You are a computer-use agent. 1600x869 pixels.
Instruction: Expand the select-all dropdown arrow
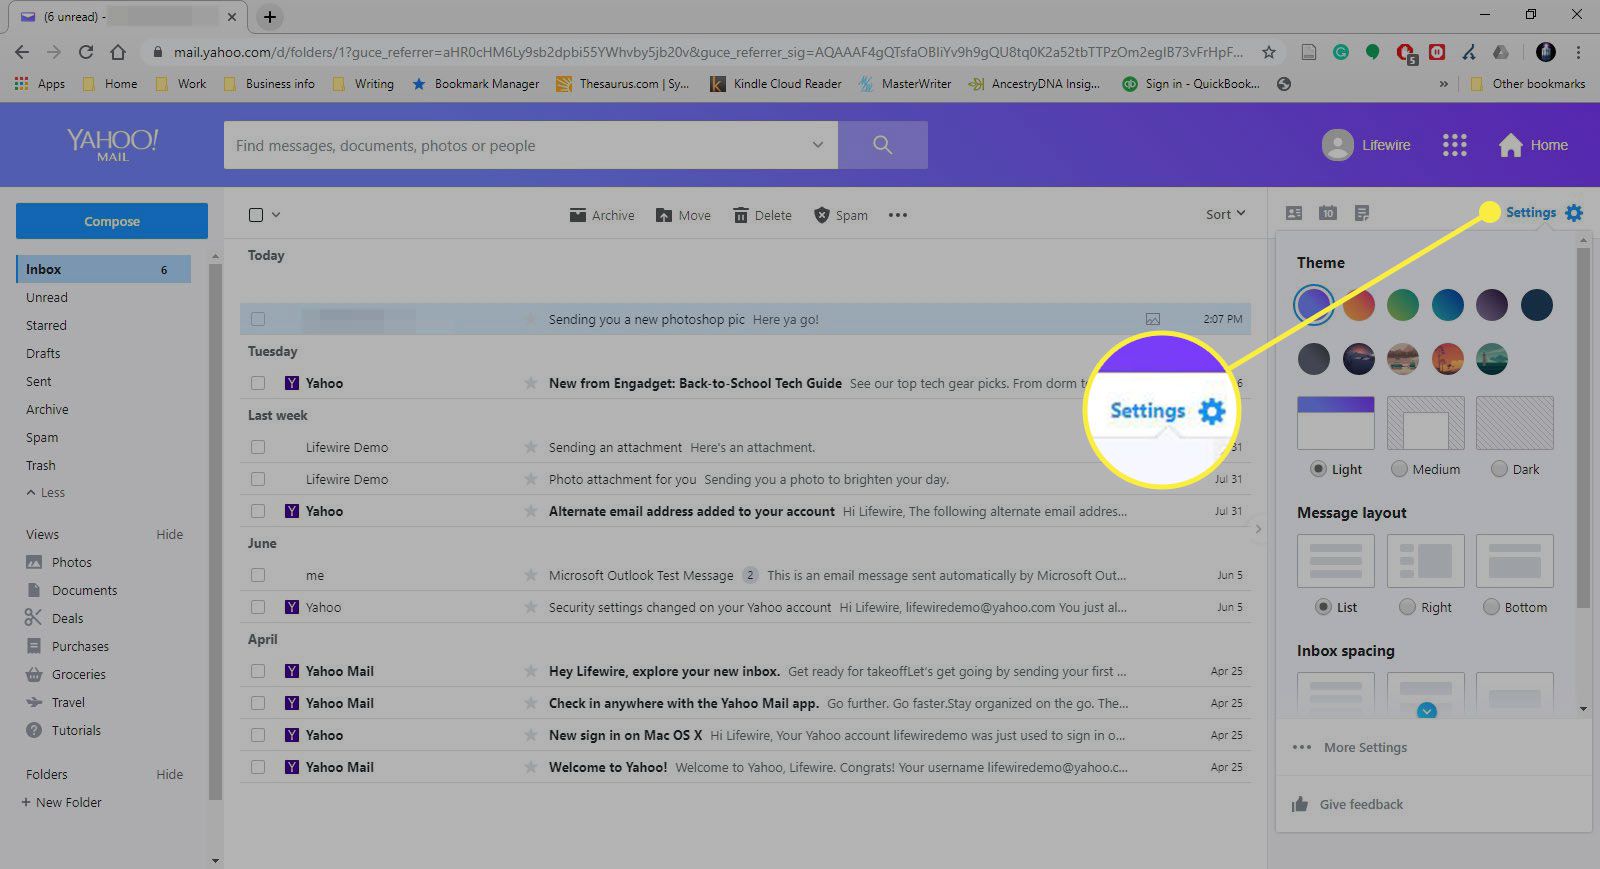click(x=276, y=215)
